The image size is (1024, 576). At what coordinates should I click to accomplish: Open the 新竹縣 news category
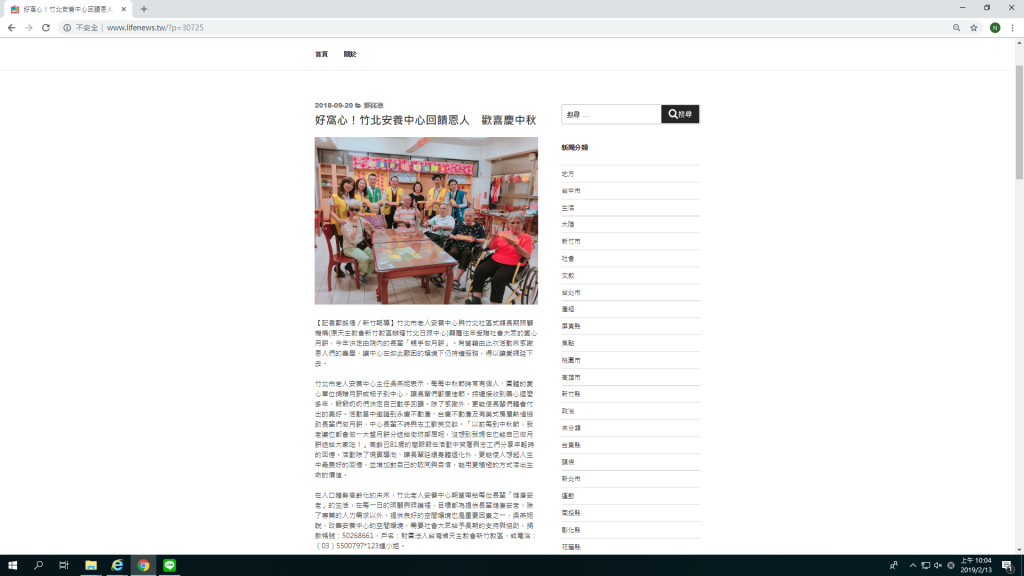(x=571, y=394)
